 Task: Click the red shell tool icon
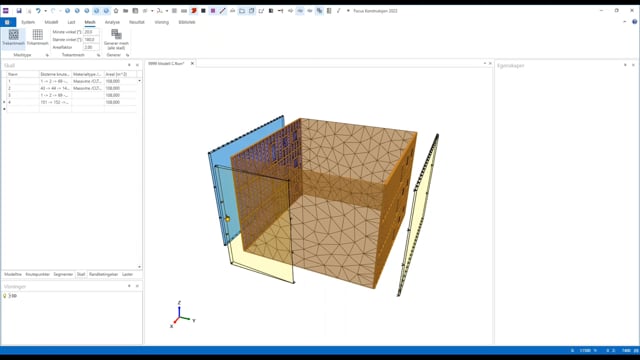point(194,11)
